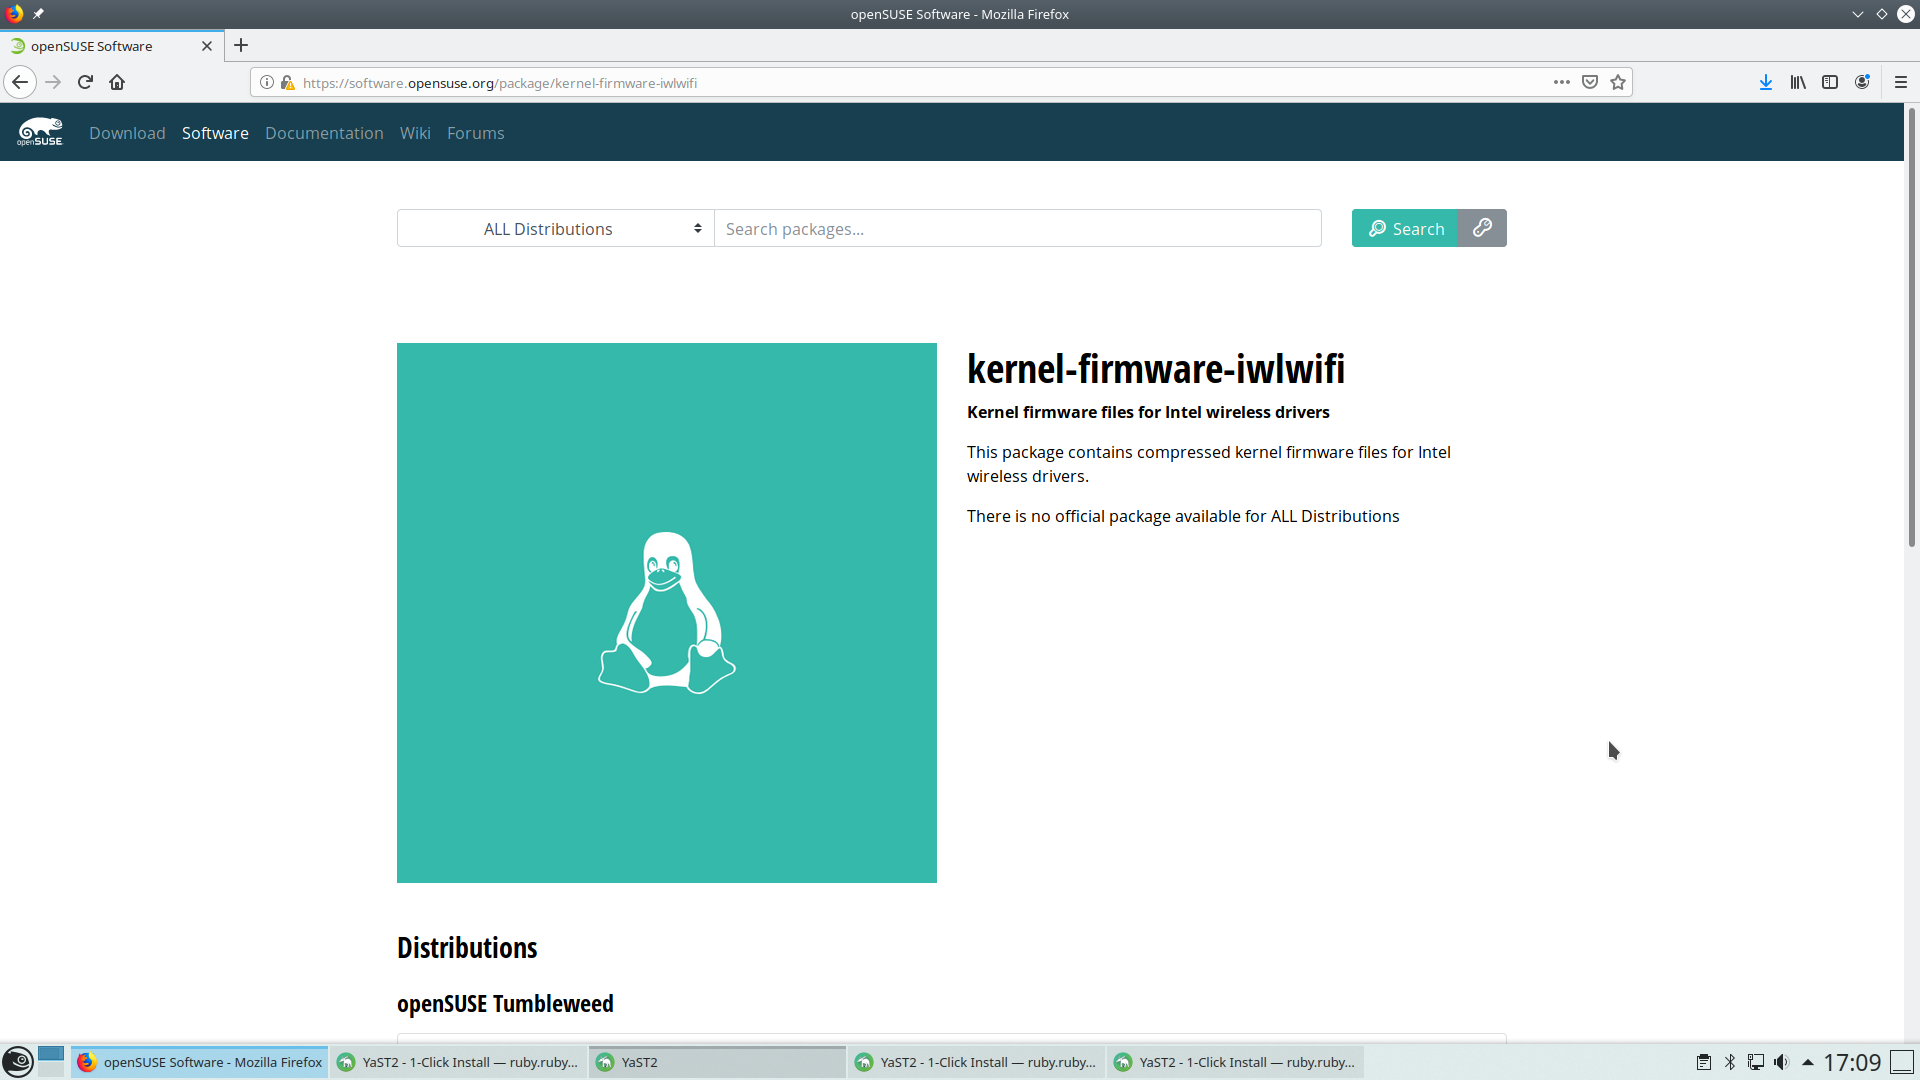The image size is (1920, 1080).
Task: Open Firefox downloads arrow icon
Action: point(1766,82)
